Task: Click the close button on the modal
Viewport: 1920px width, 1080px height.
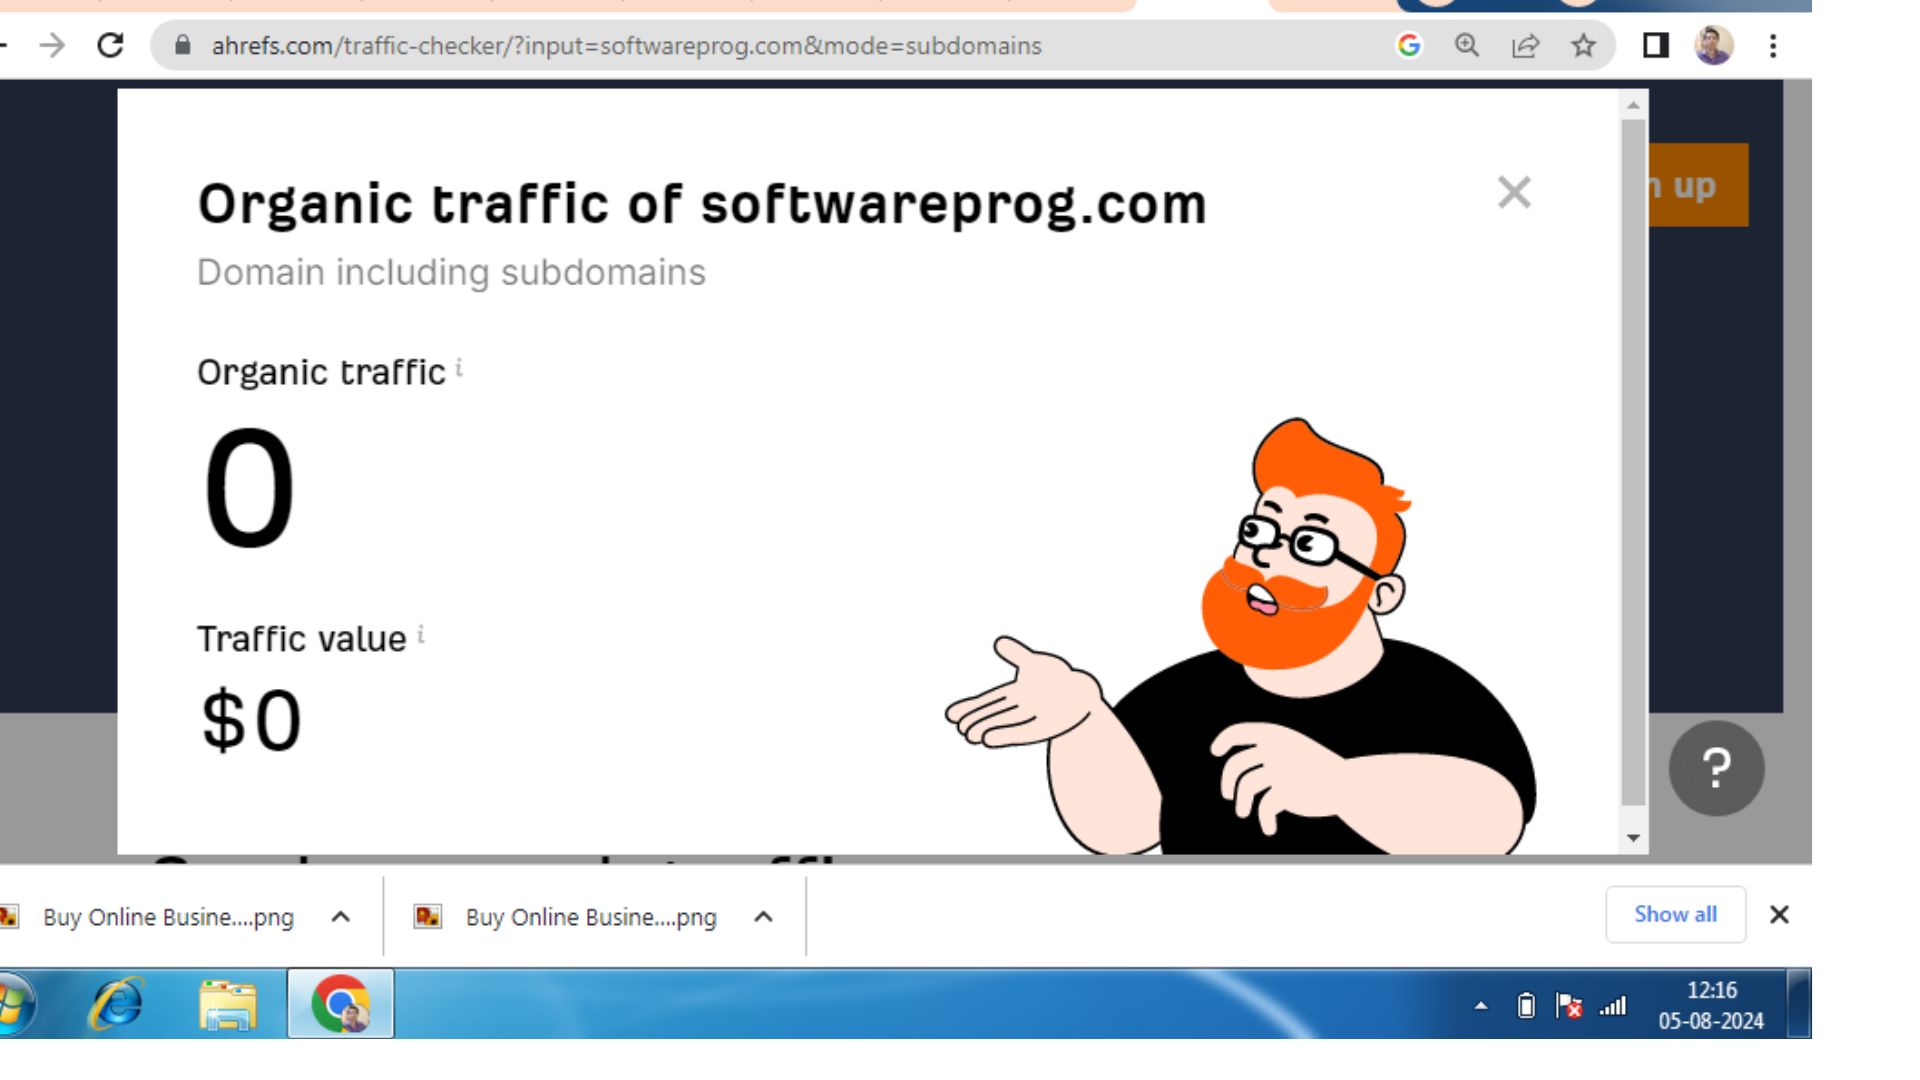Action: 1514,193
